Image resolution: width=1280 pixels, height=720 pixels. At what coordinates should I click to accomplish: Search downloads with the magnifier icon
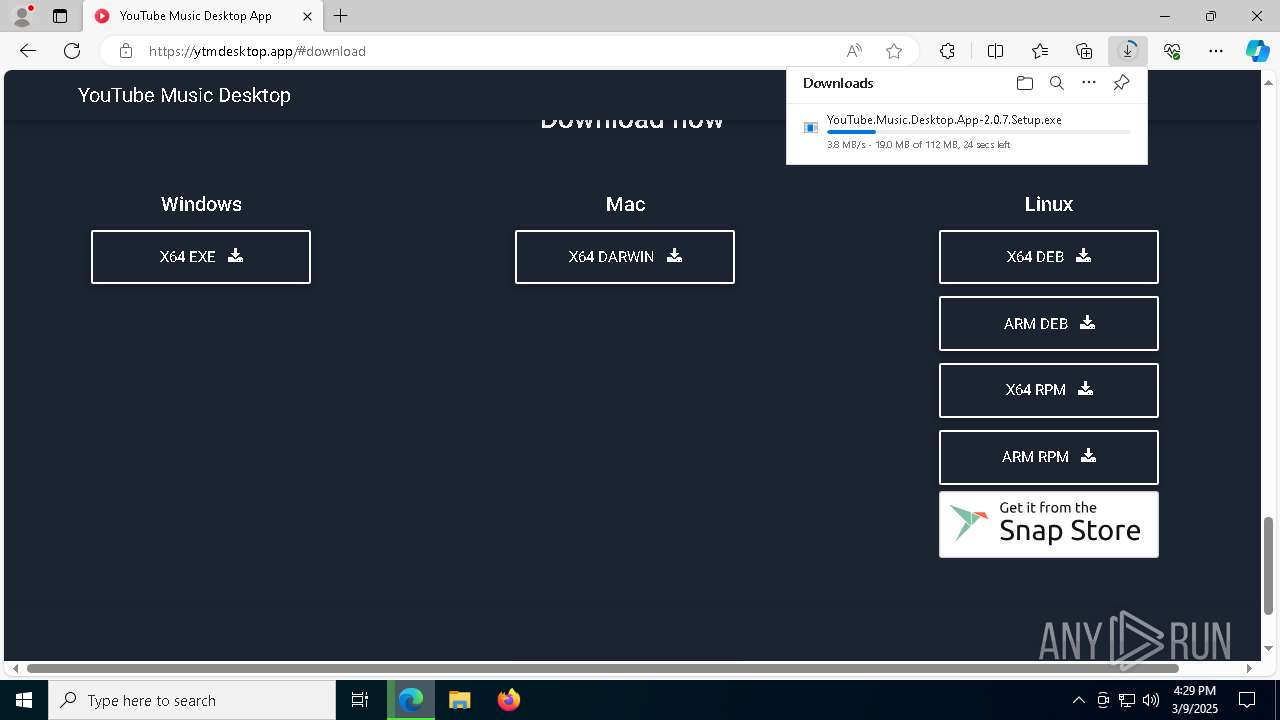click(x=1056, y=83)
